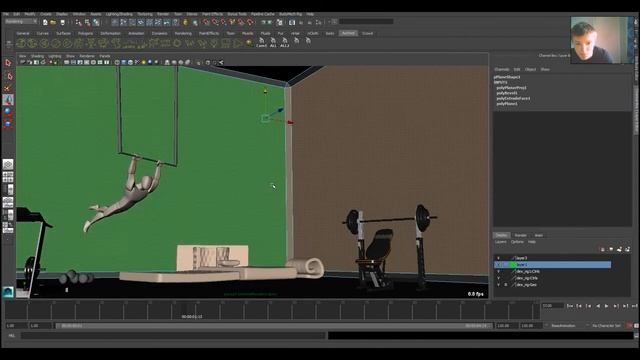Click the red move manipulator arrow
This screenshot has width=640, height=360.
(x=290, y=122)
